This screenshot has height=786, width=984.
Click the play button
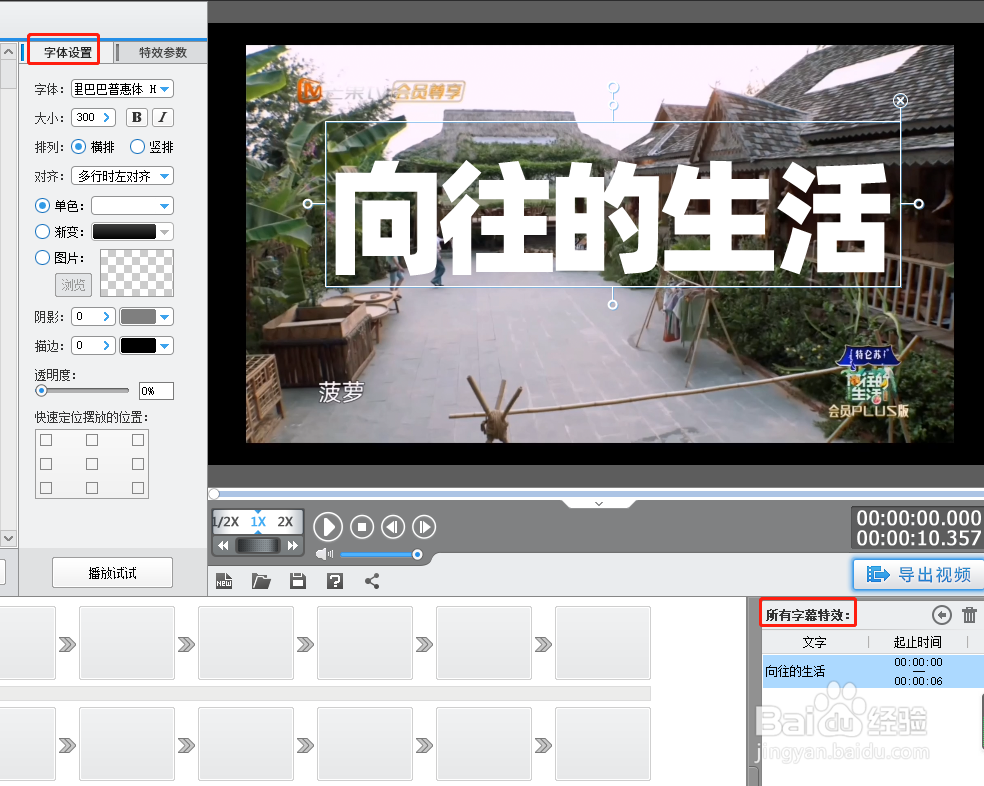pyautogui.click(x=328, y=527)
